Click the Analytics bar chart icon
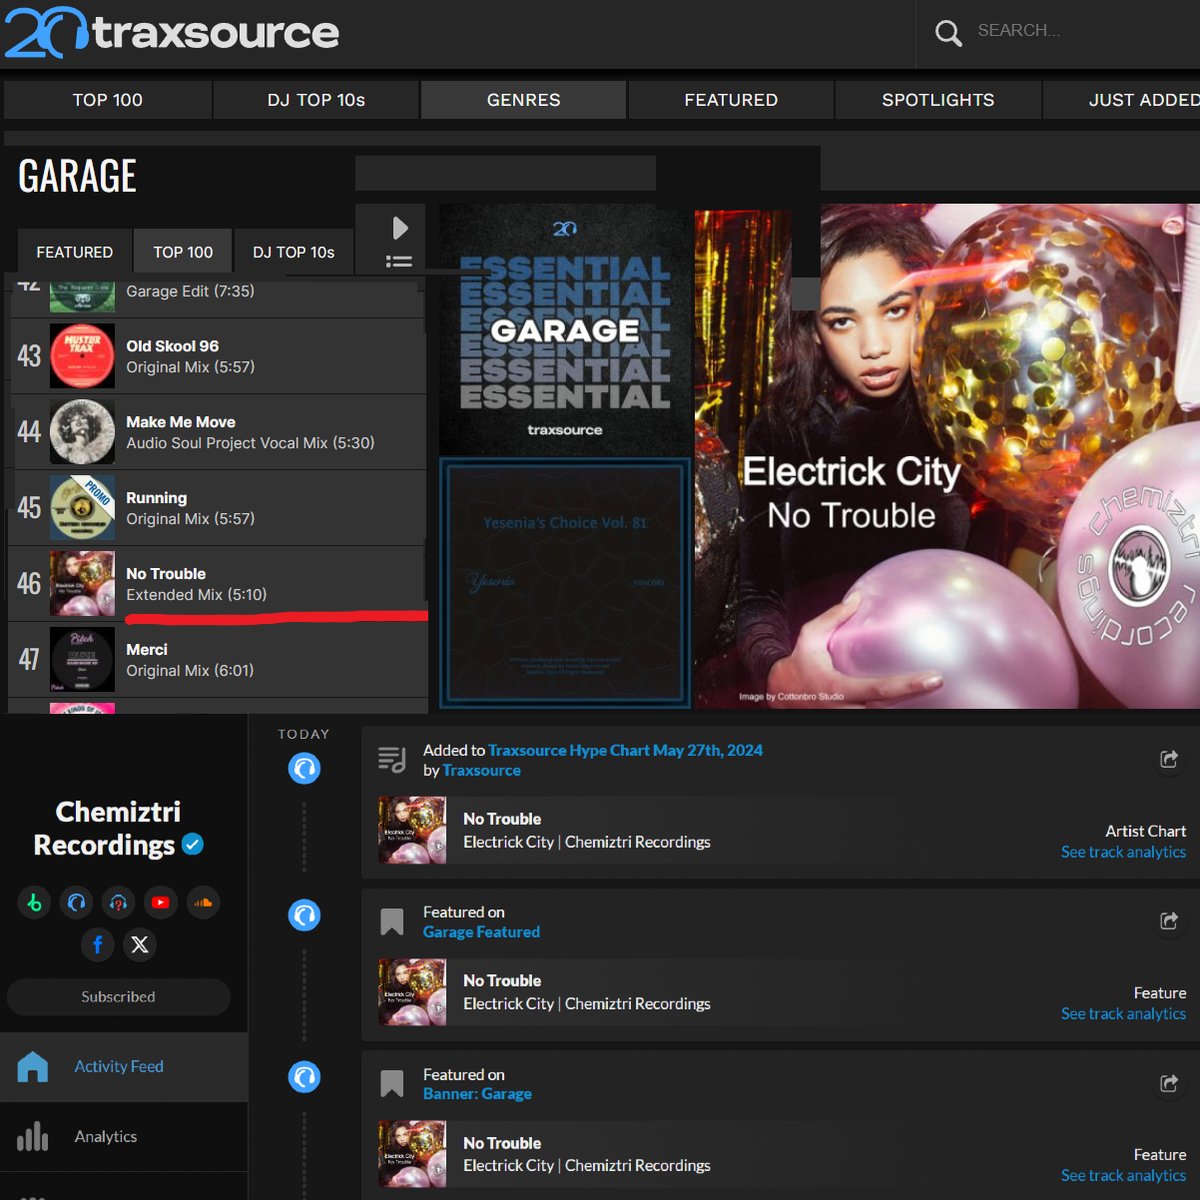Viewport: 1200px width, 1200px height. click(32, 1137)
